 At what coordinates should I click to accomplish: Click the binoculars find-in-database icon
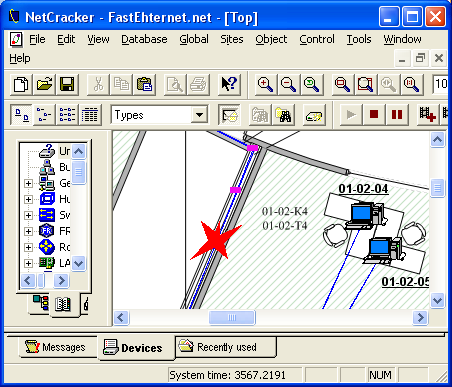tap(283, 115)
